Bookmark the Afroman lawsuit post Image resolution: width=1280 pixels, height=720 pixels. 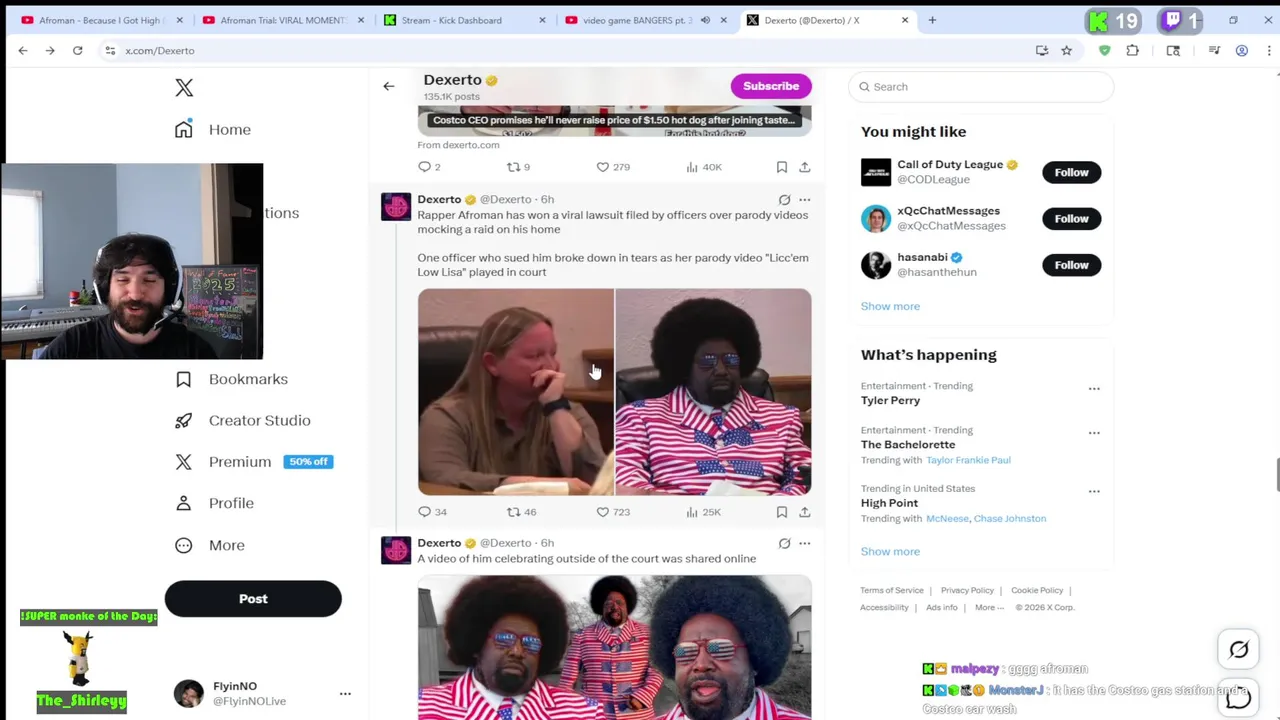click(782, 512)
